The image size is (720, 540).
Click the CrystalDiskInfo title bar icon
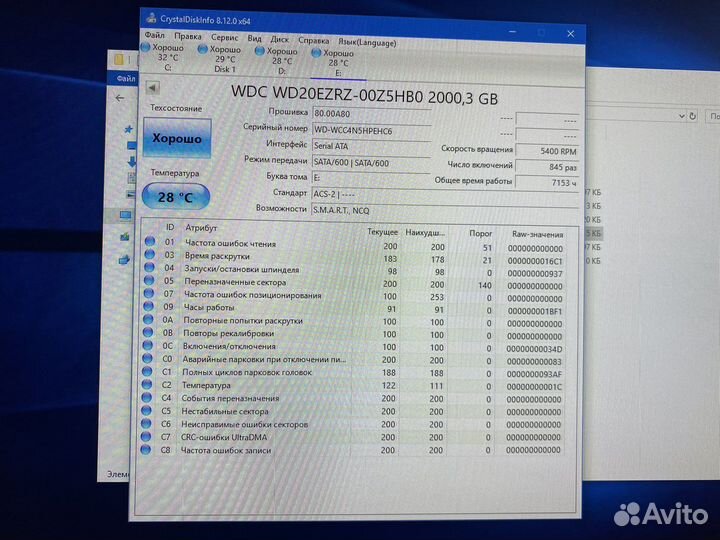151,18
